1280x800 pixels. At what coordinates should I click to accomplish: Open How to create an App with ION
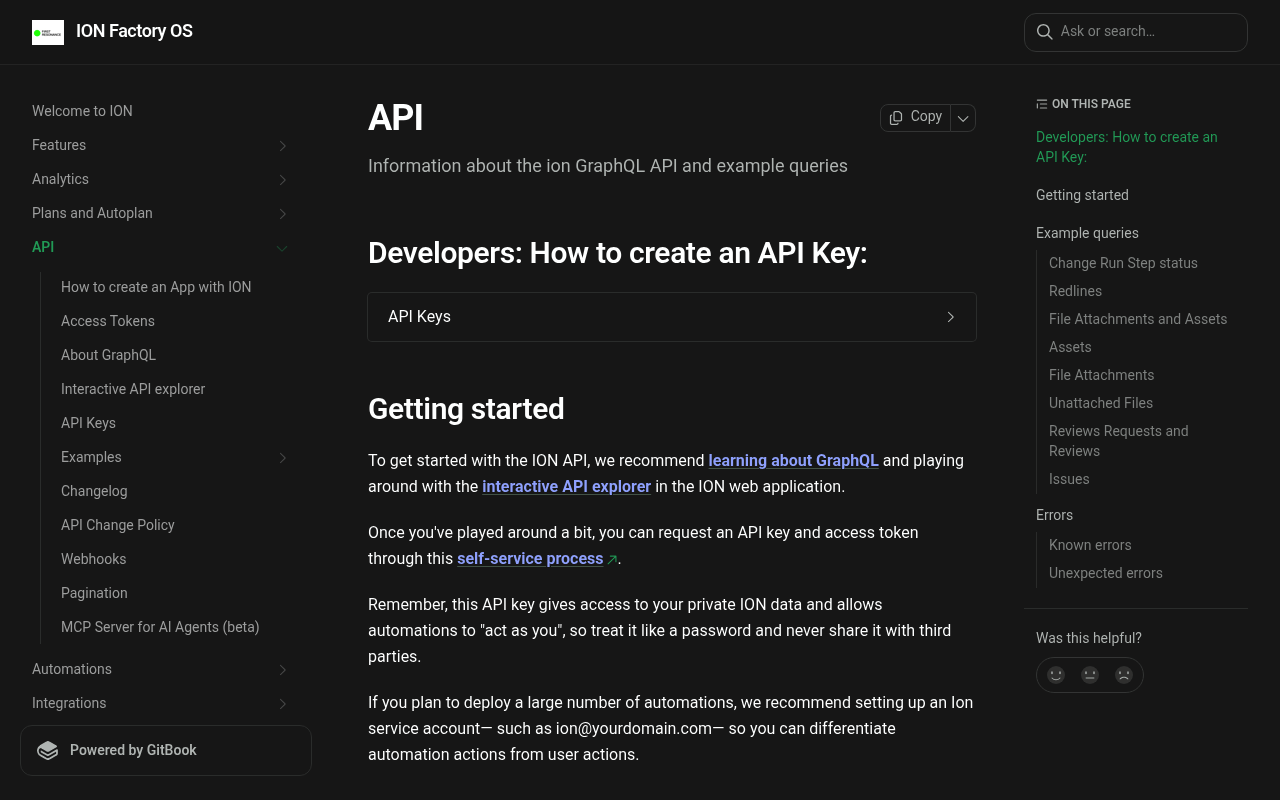(x=156, y=287)
